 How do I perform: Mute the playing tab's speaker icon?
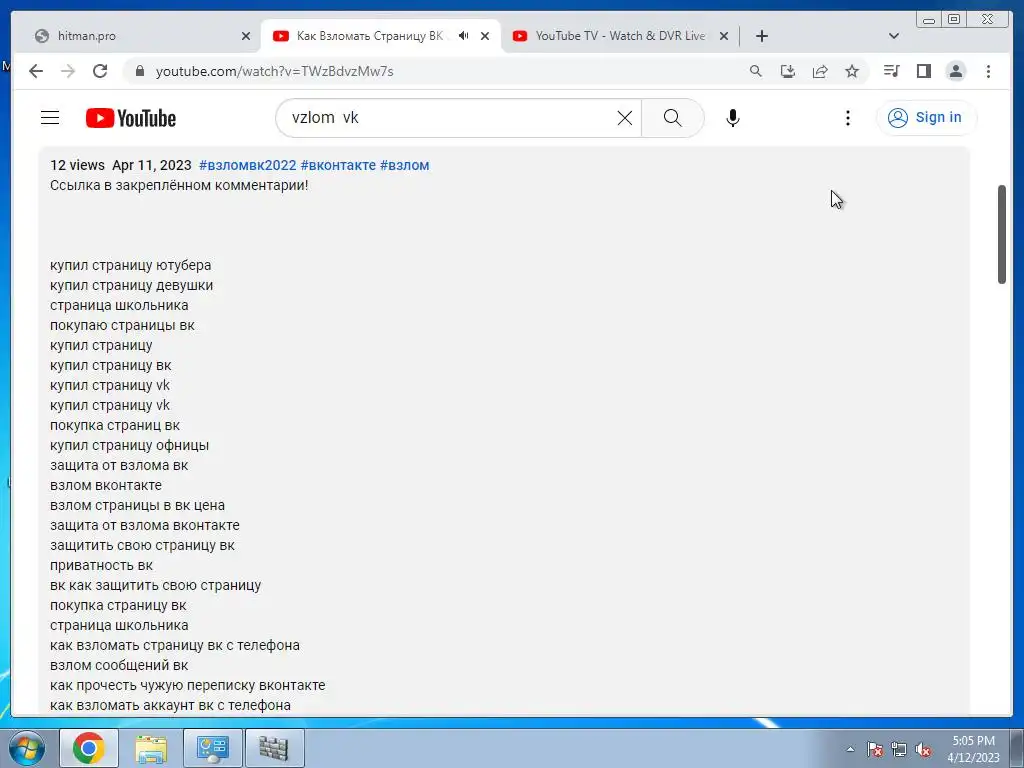tap(464, 36)
